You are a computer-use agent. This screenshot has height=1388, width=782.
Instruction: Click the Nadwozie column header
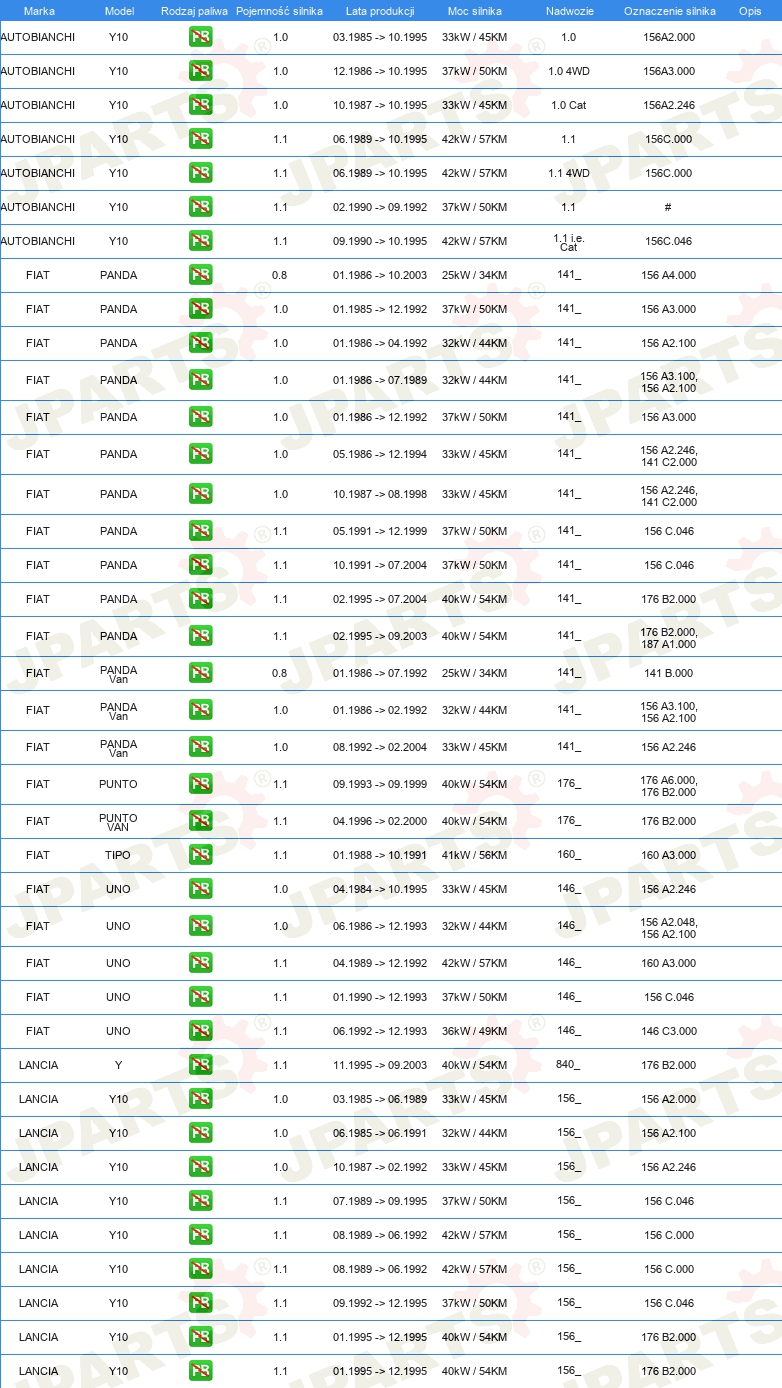click(568, 11)
